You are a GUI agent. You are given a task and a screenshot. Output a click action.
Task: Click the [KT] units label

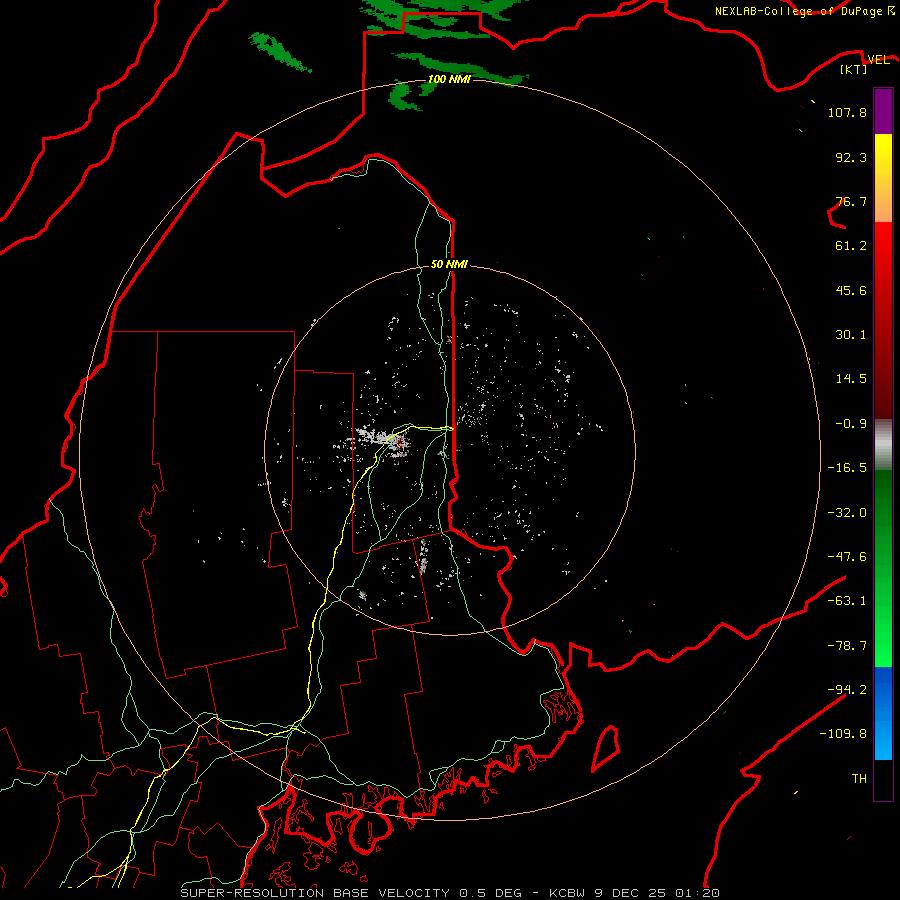pos(854,69)
